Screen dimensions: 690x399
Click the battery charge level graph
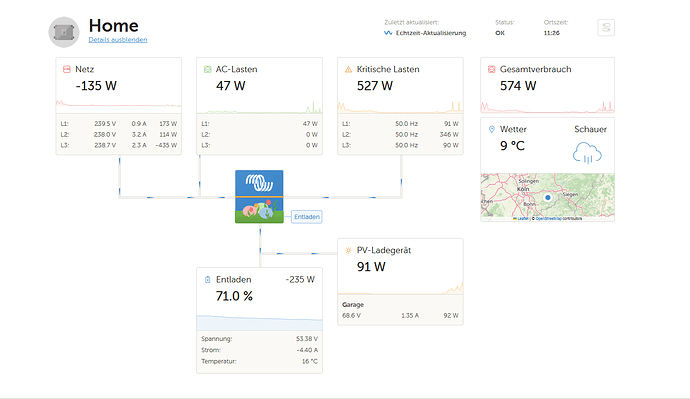click(259, 322)
